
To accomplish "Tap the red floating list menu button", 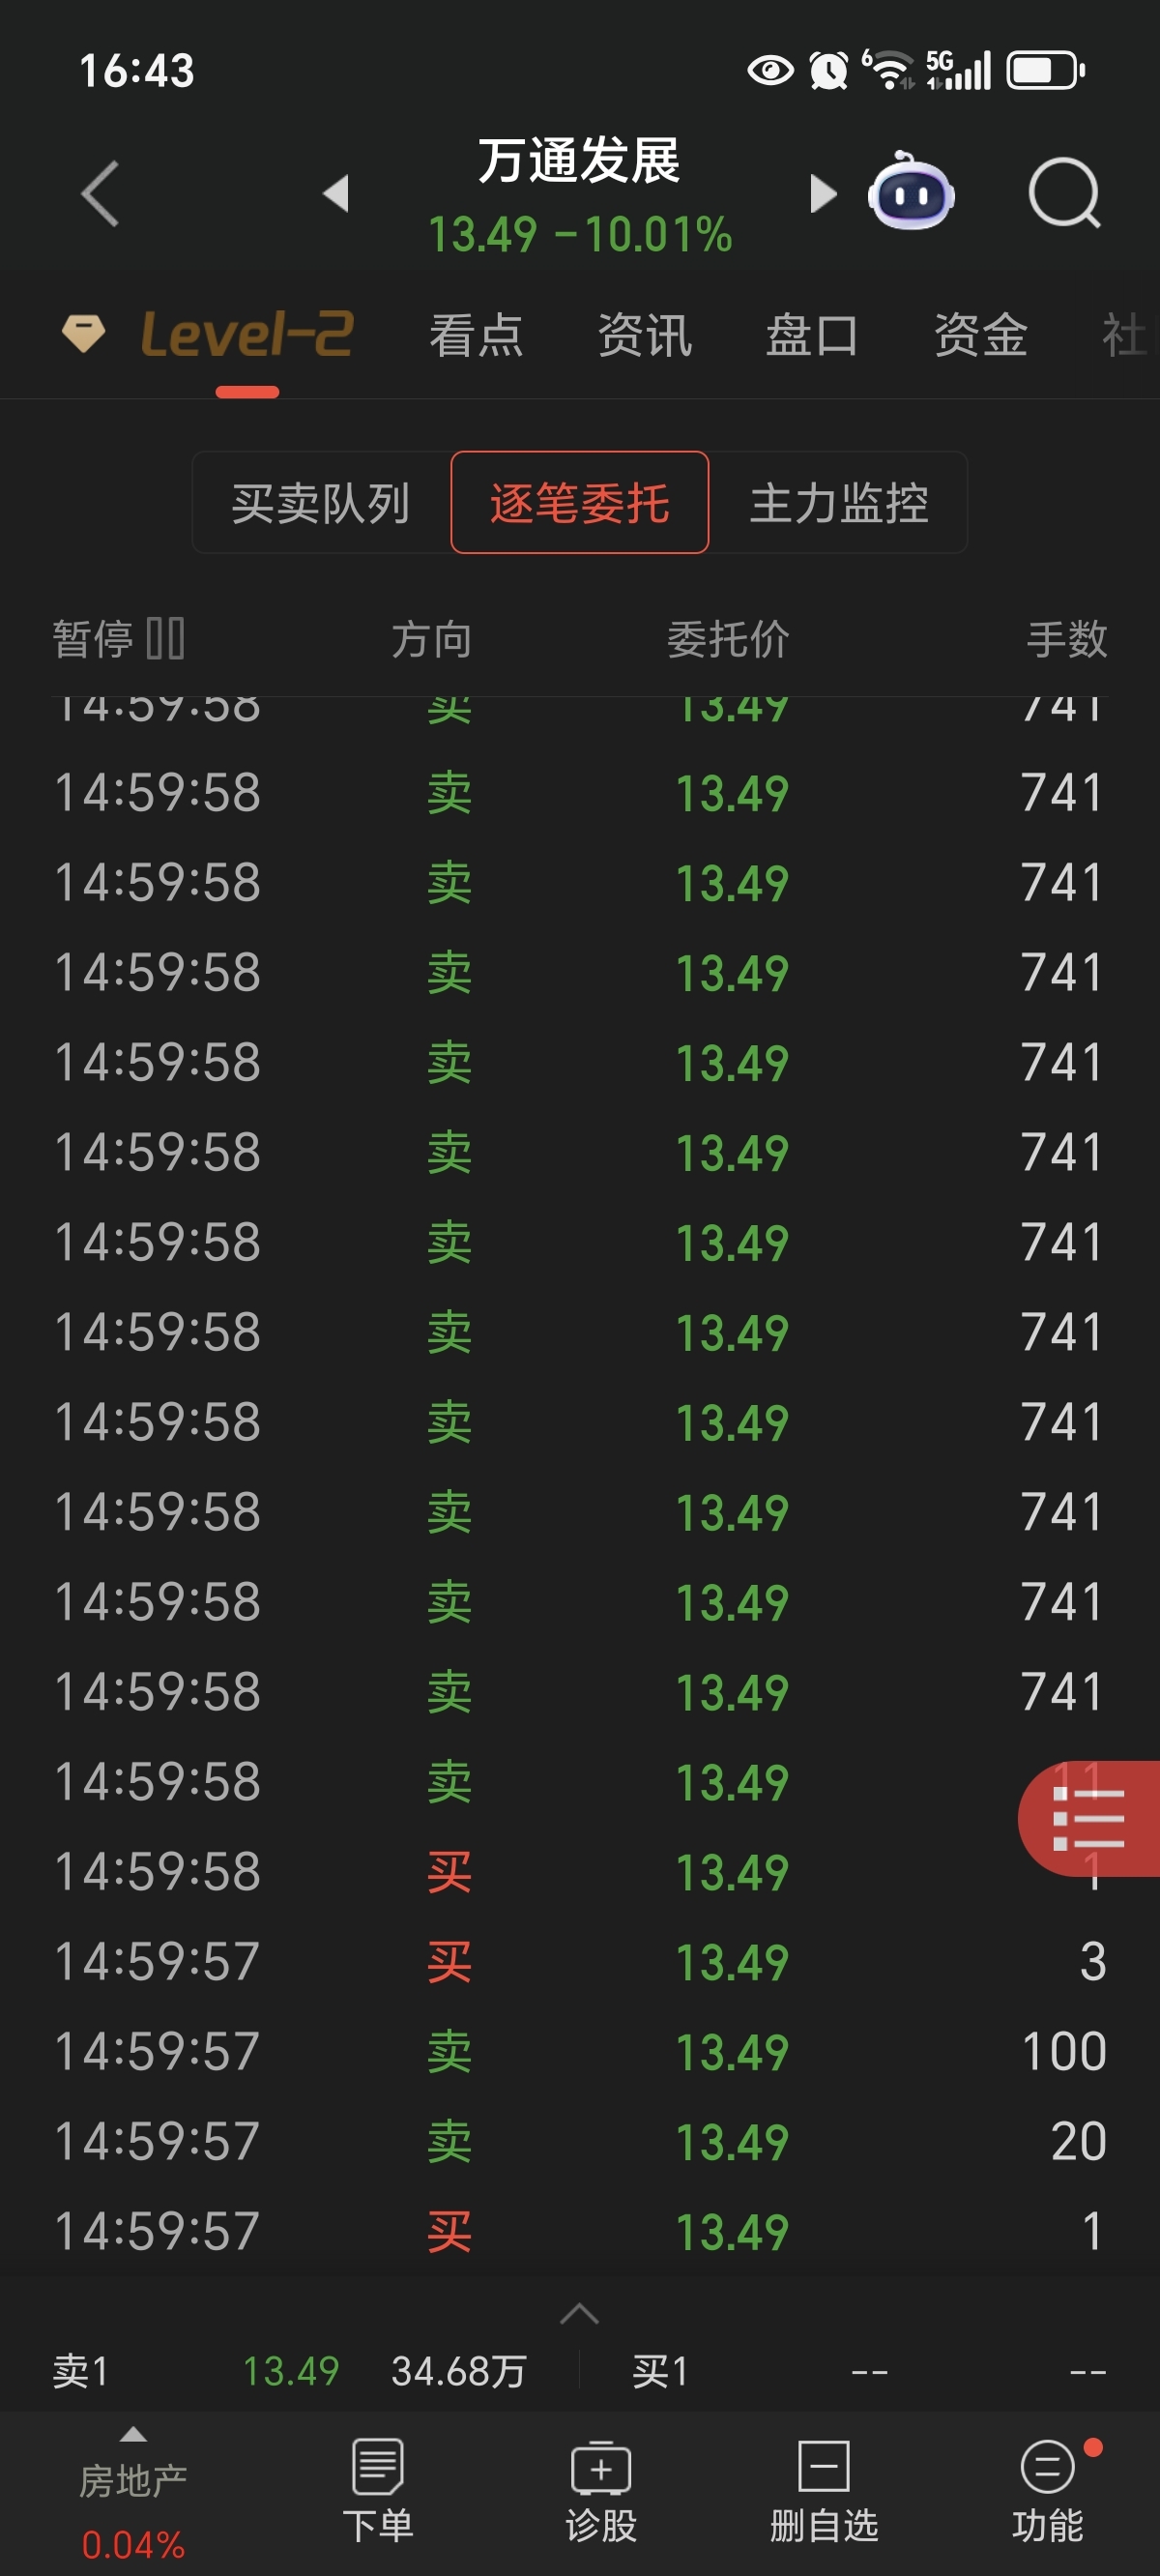I will pos(1089,1818).
